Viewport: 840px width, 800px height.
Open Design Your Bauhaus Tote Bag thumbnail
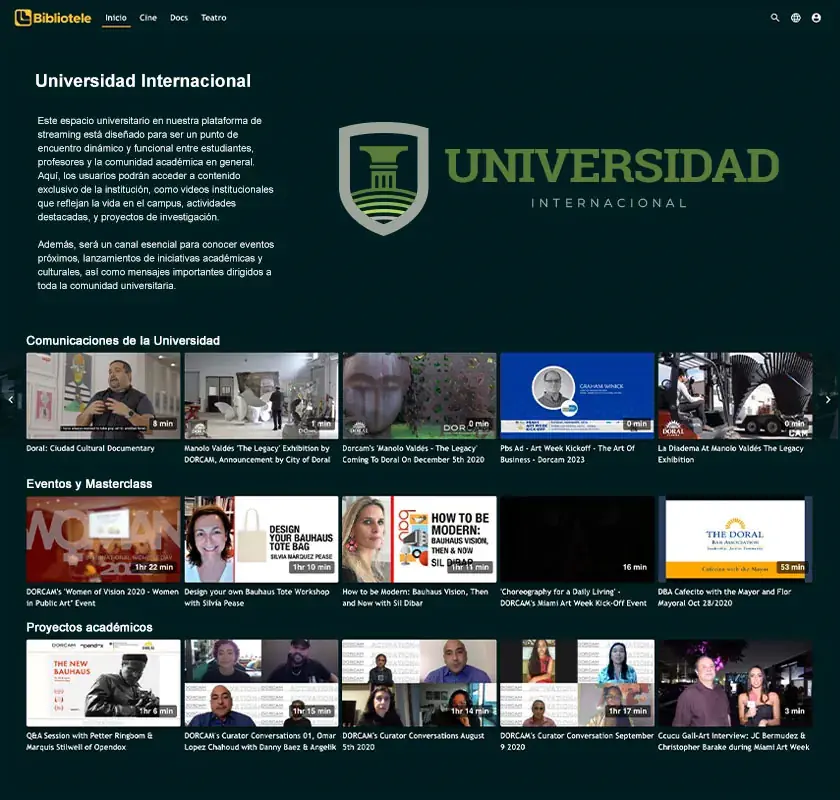261,539
